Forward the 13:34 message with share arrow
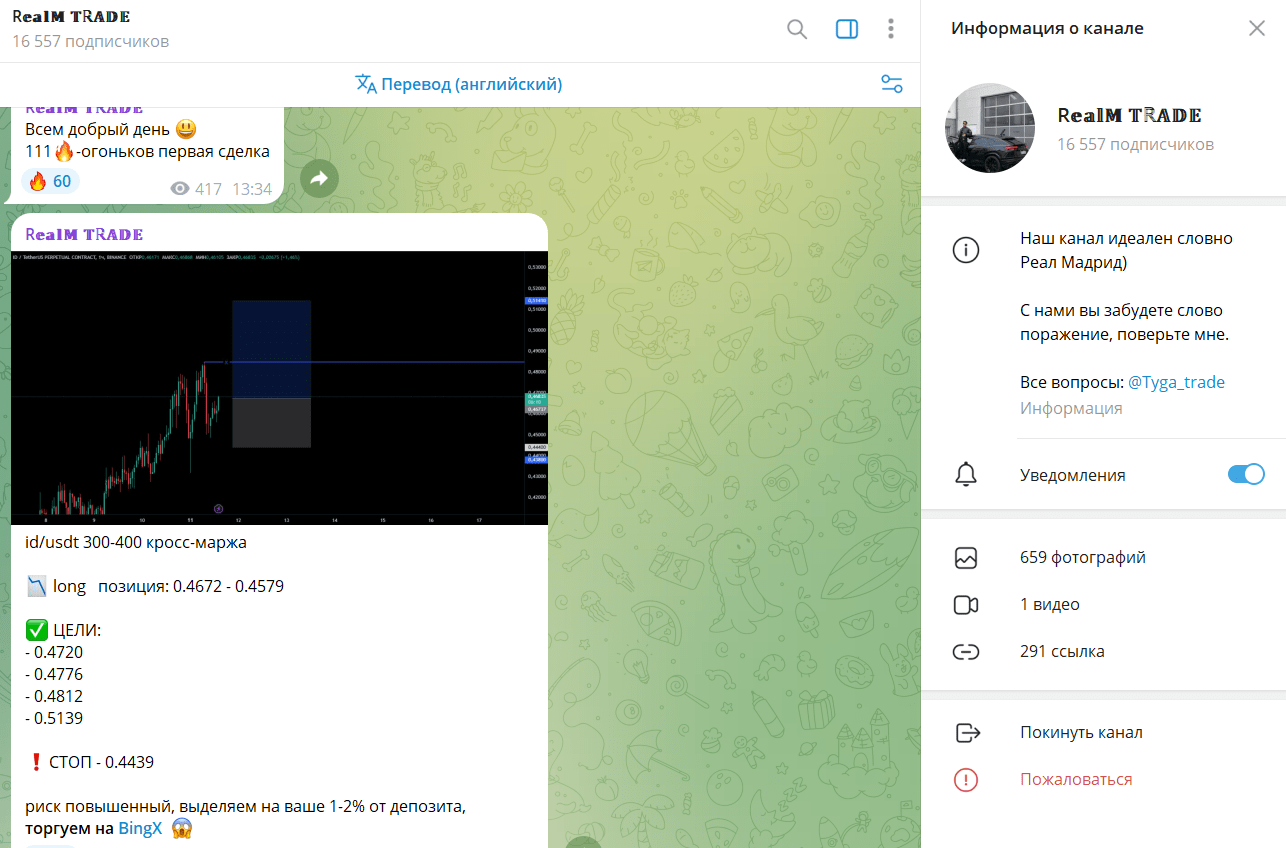The height and width of the screenshot is (848, 1286). 319,179
